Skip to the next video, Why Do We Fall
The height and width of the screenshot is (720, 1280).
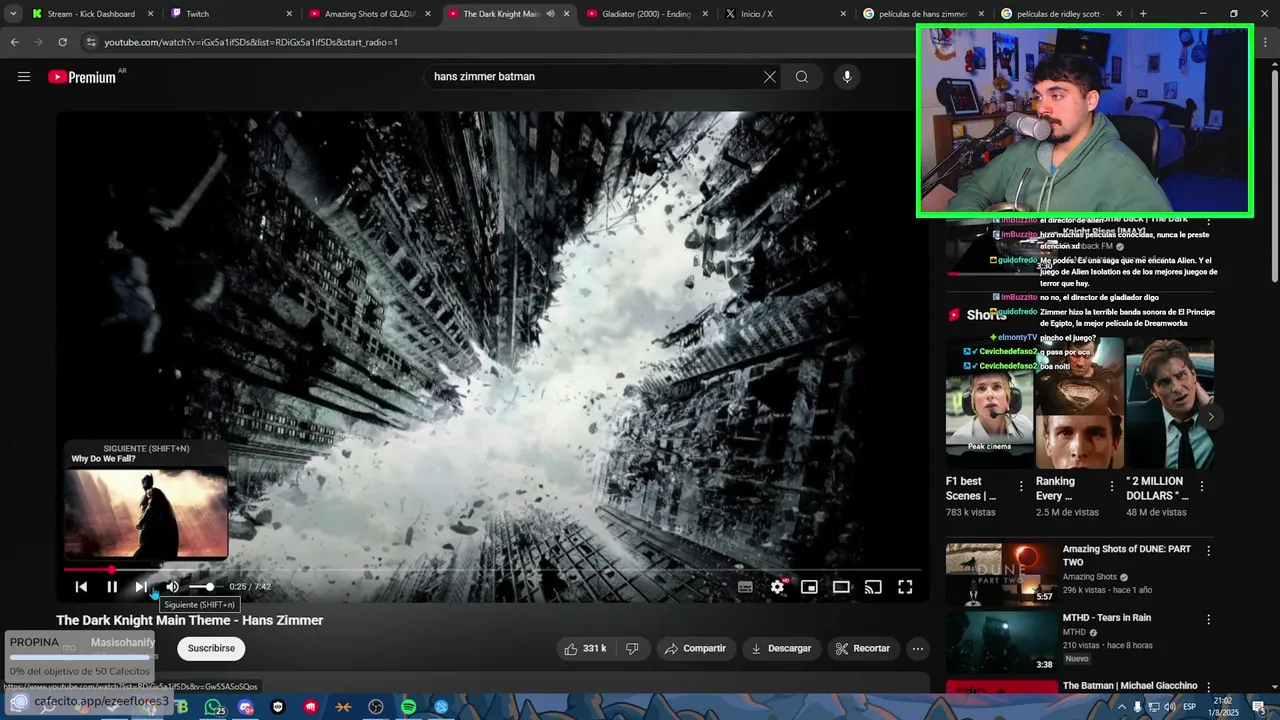(x=141, y=587)
